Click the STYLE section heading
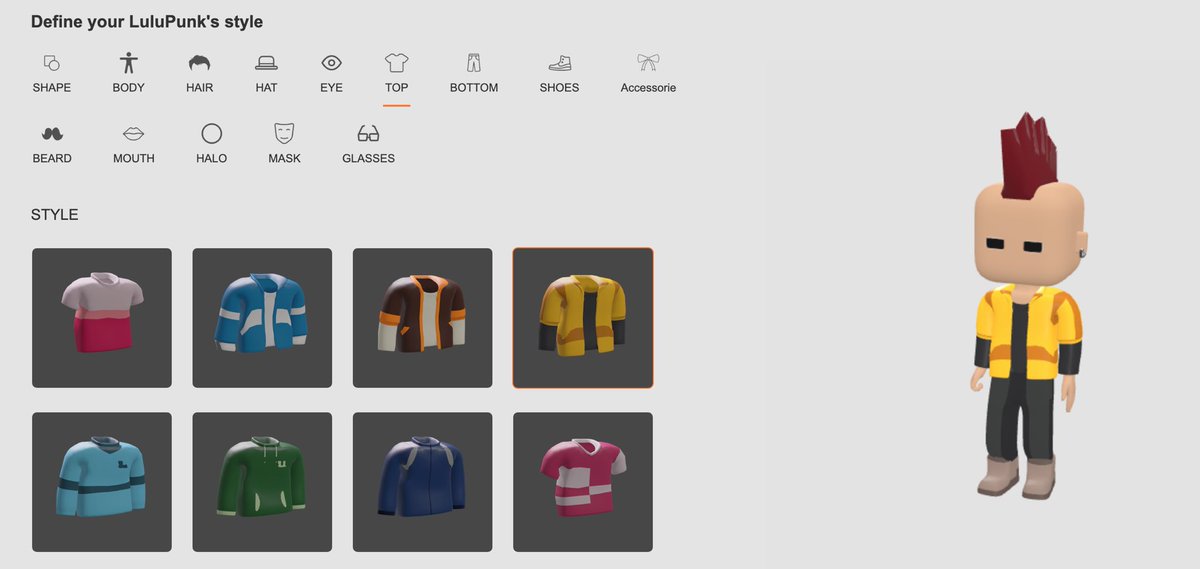1200x569 pixels. [55, 215]
